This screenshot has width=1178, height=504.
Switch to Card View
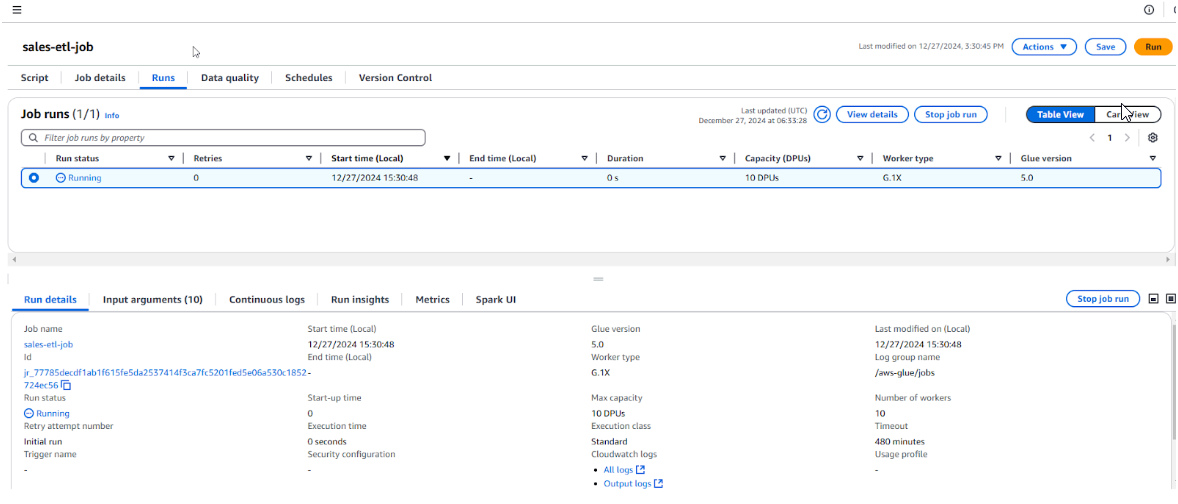tap(1127, 115)
